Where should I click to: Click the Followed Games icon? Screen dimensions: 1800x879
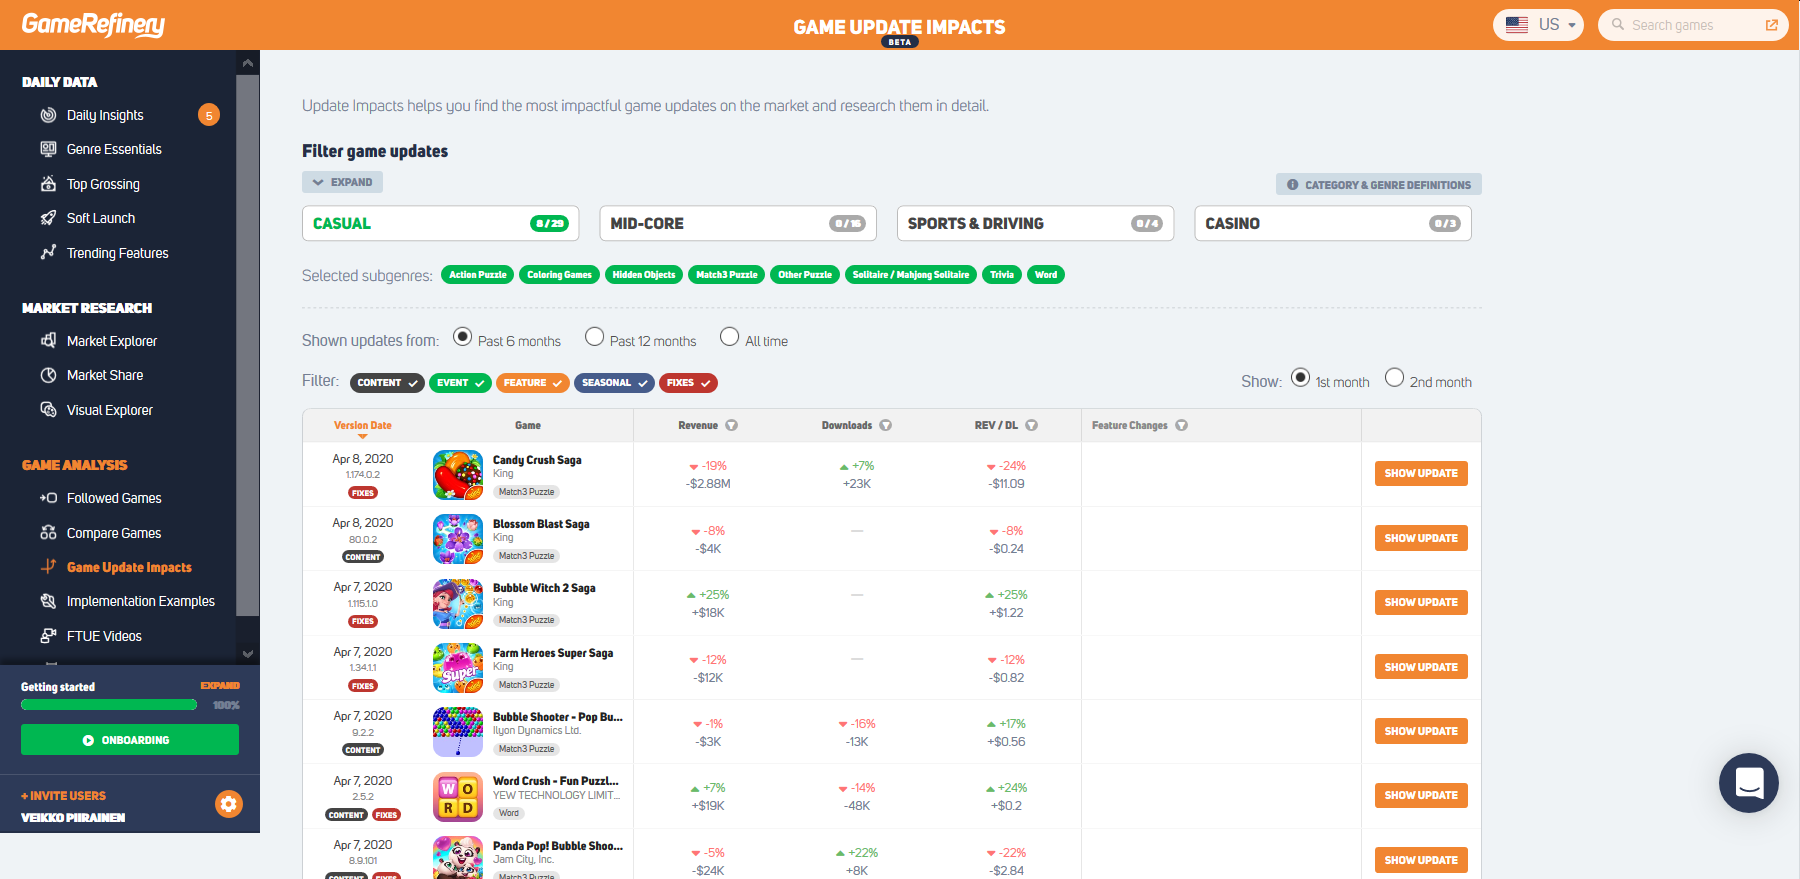48,498
